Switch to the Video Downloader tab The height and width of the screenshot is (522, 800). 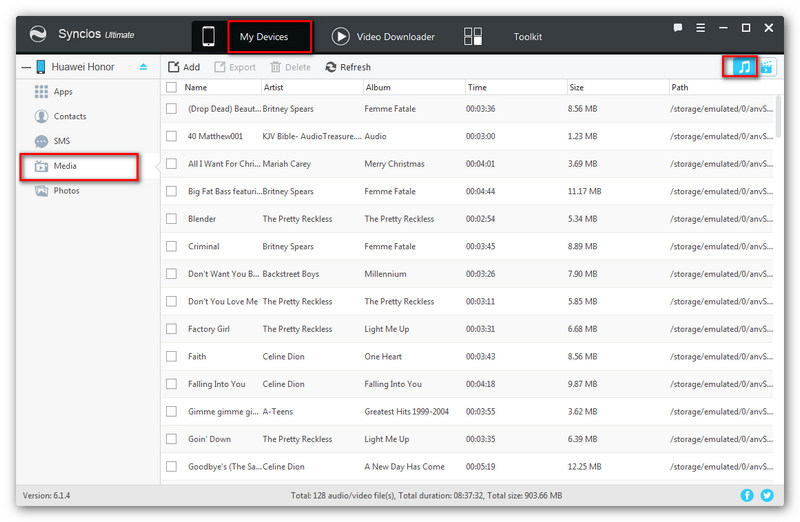[x=395, y=37]
